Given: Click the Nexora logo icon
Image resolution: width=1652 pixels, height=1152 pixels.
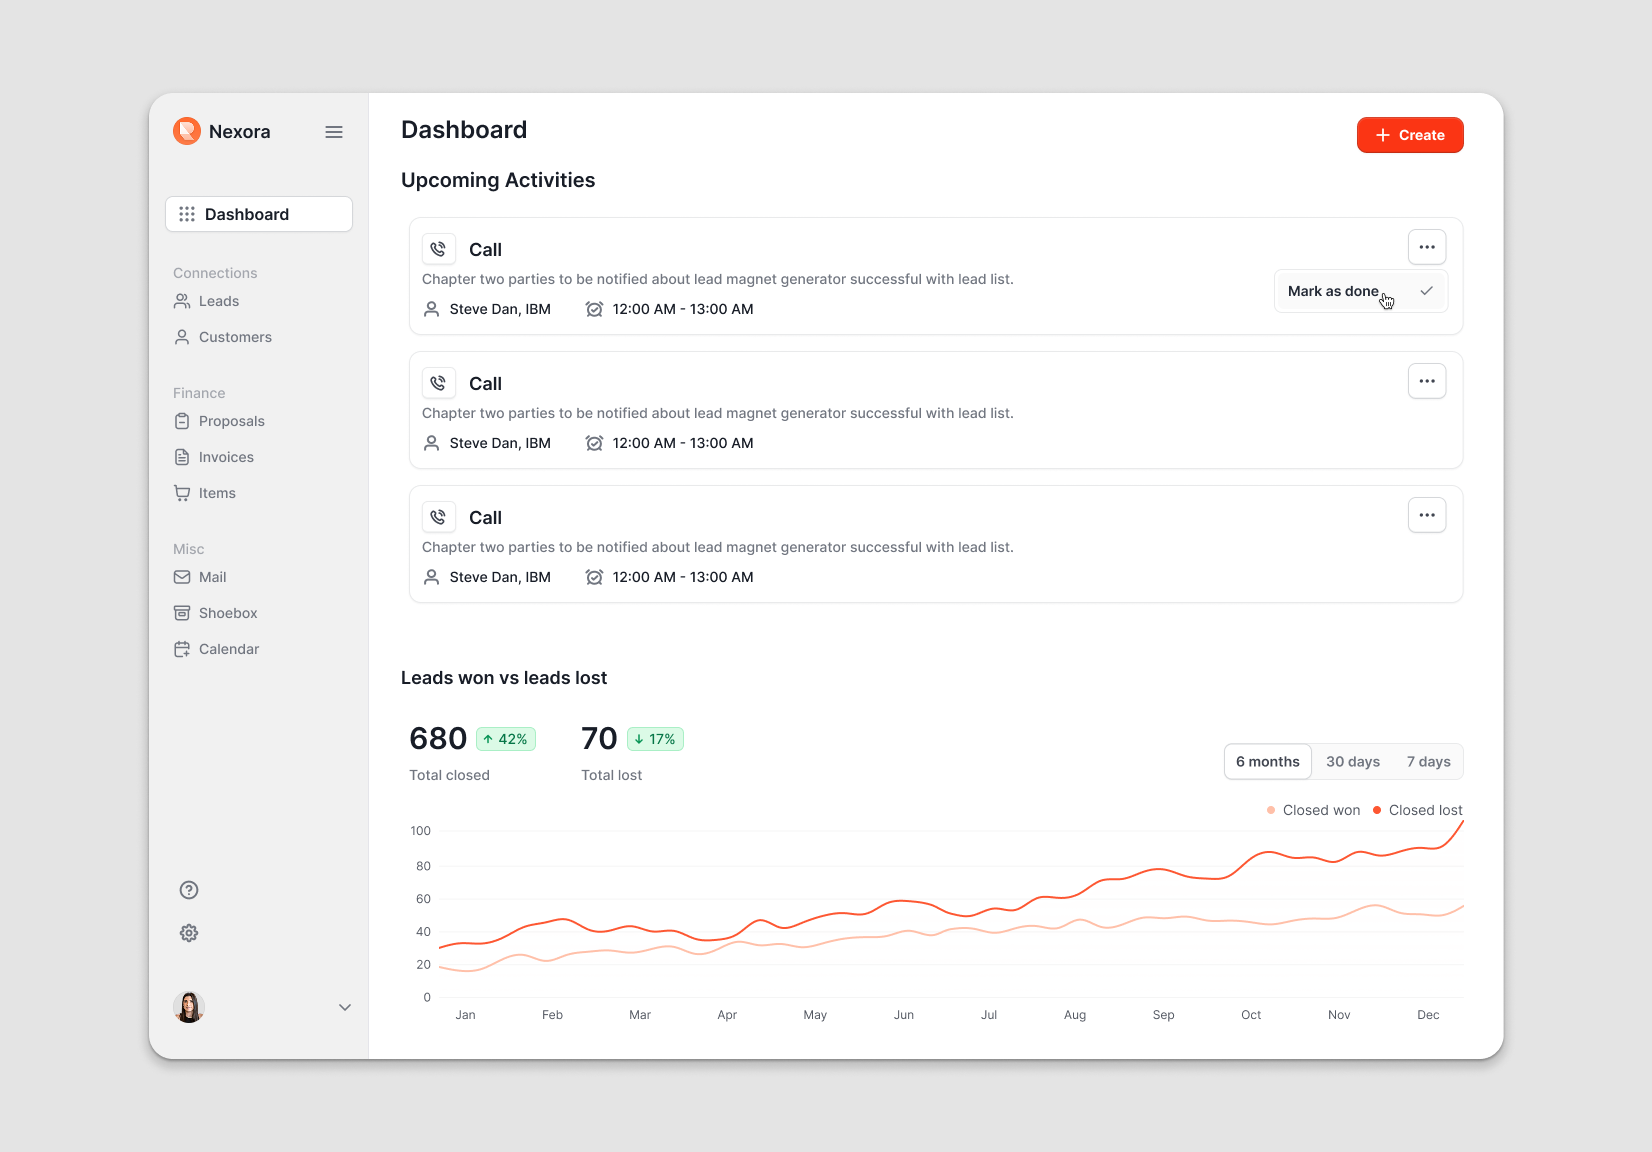Looking at the screenshot, I should 187,131.
